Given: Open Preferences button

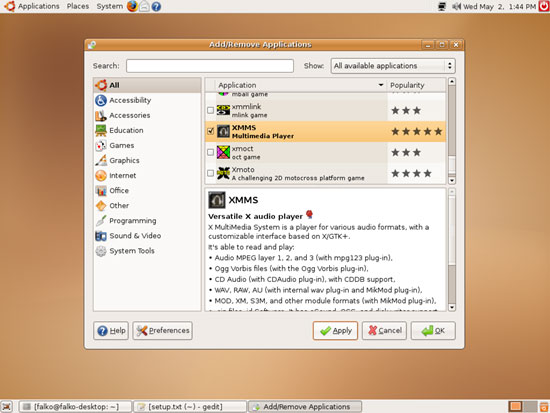Looking at the screenshot, I should pyautogui.click(x=163, y=331).
